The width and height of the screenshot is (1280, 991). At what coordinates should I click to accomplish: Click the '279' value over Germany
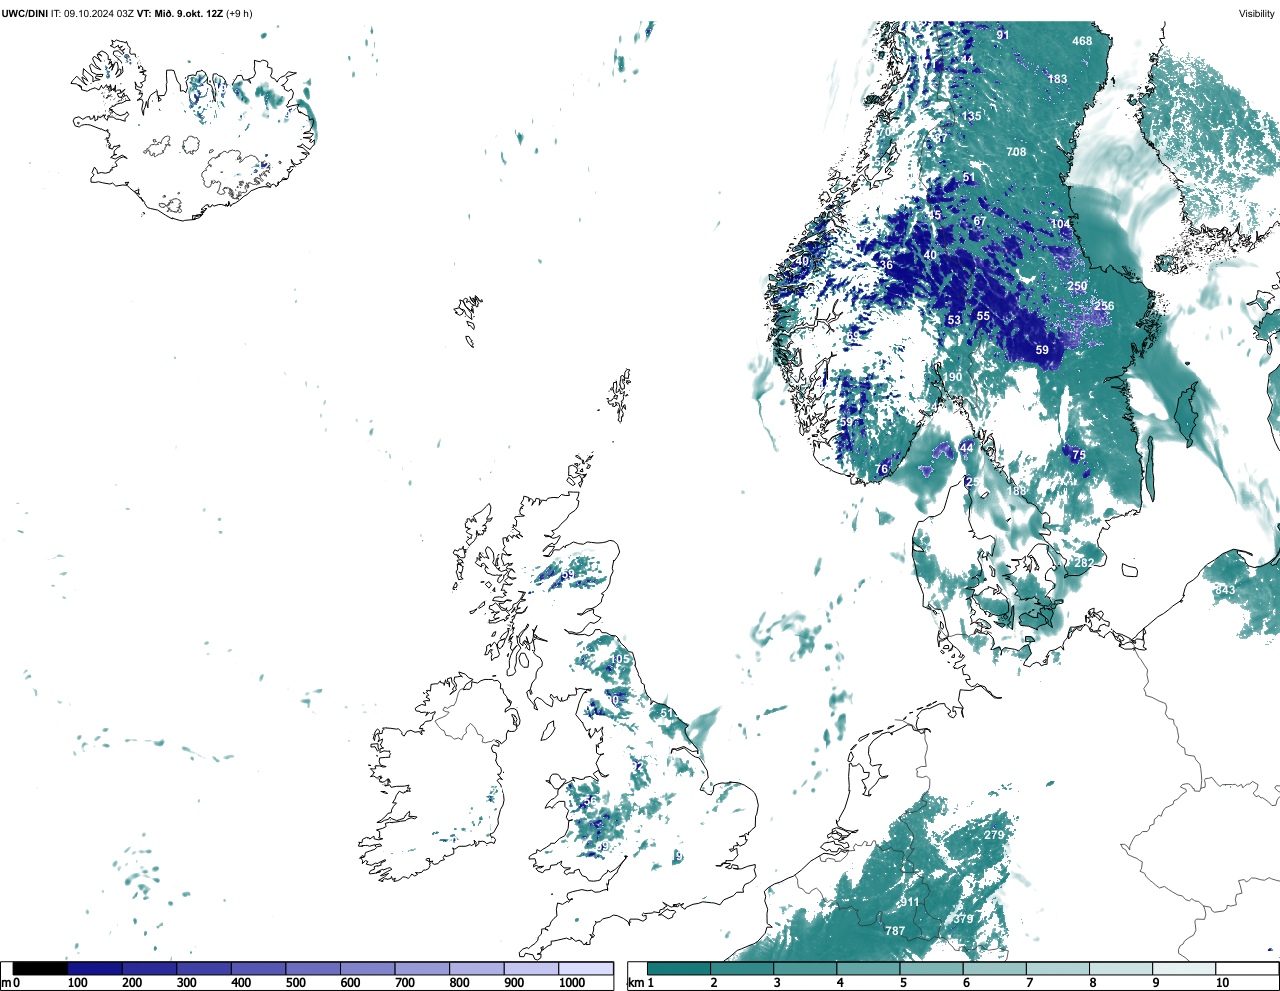tap(994, 835)
